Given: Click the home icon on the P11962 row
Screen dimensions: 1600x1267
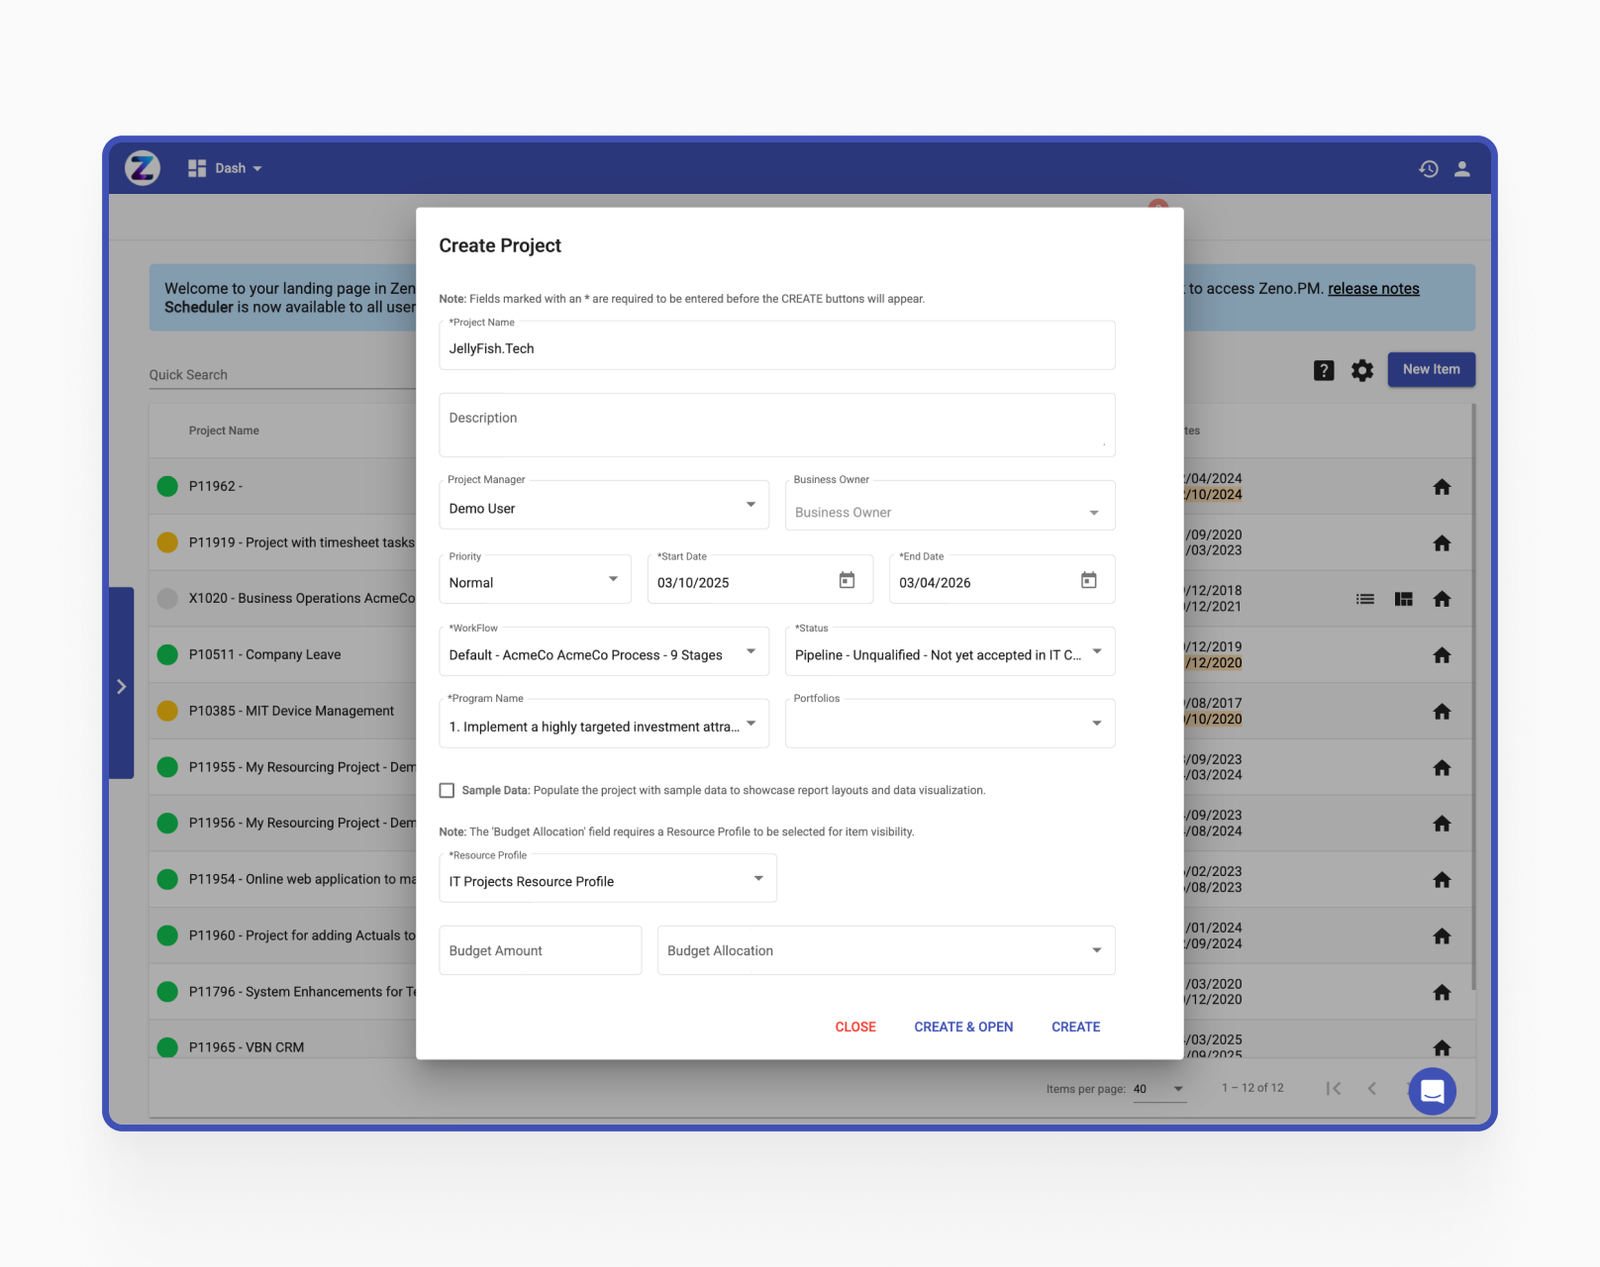Looking at the screenshot, I should (x=1442, y=486).
